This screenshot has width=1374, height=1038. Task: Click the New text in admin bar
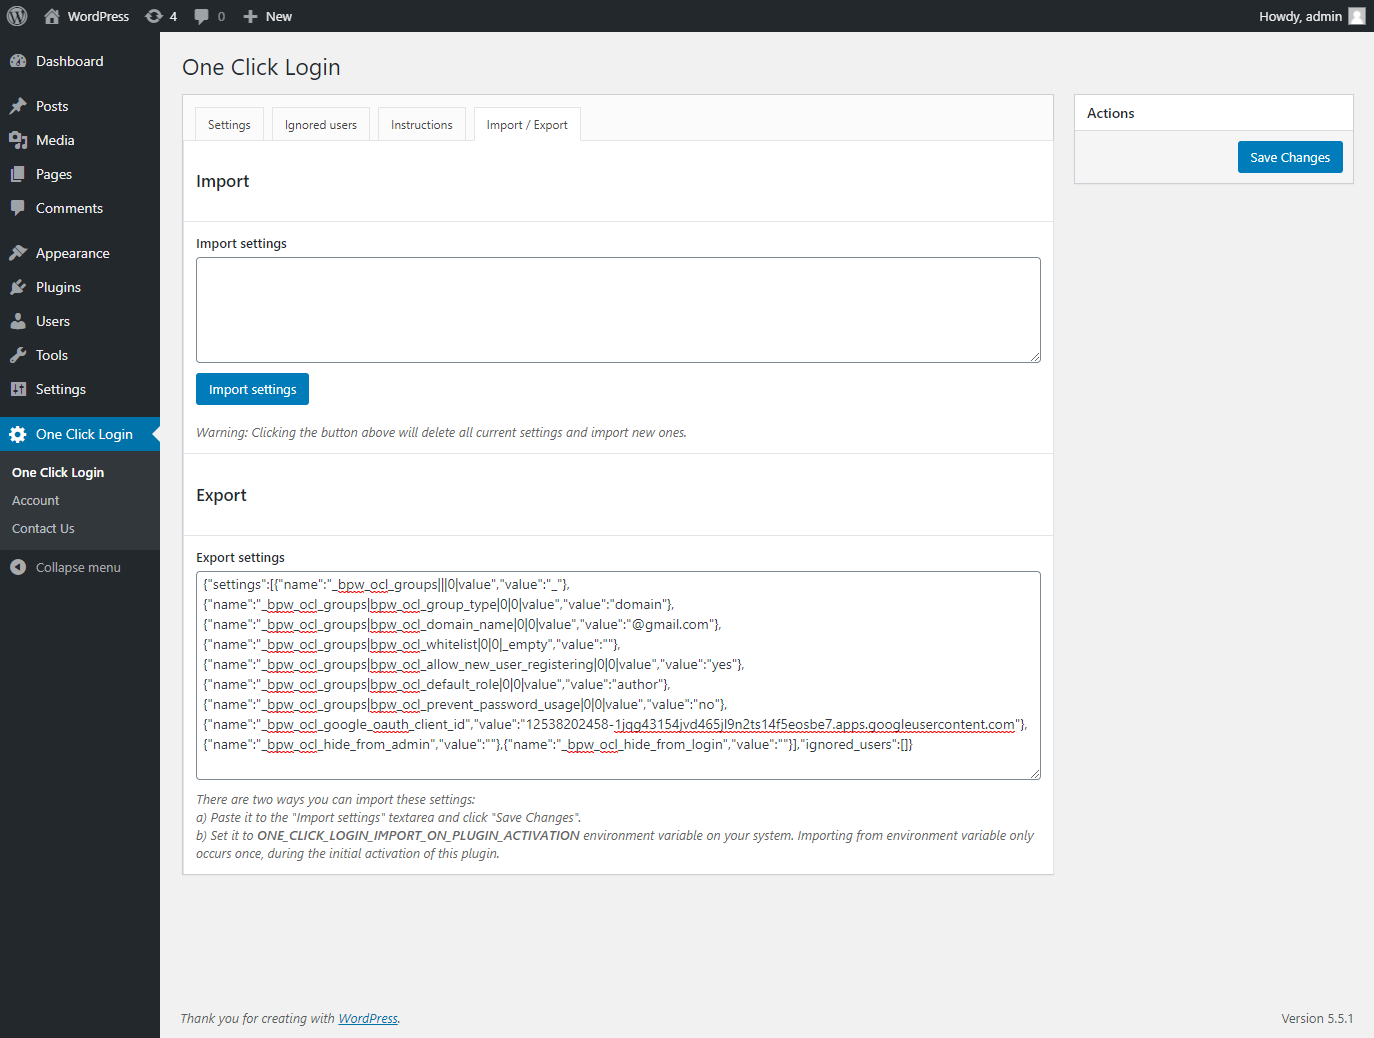pyautogui.click(x=279, y=16)
